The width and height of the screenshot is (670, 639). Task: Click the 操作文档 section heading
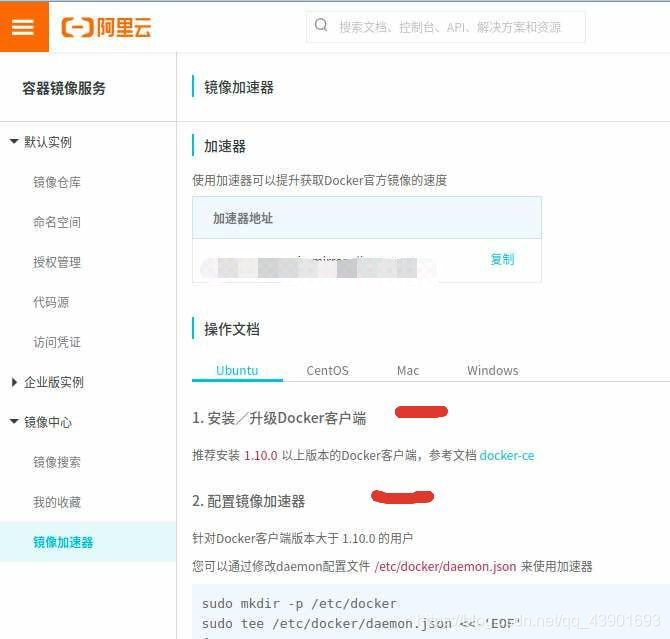click(232, 329)
